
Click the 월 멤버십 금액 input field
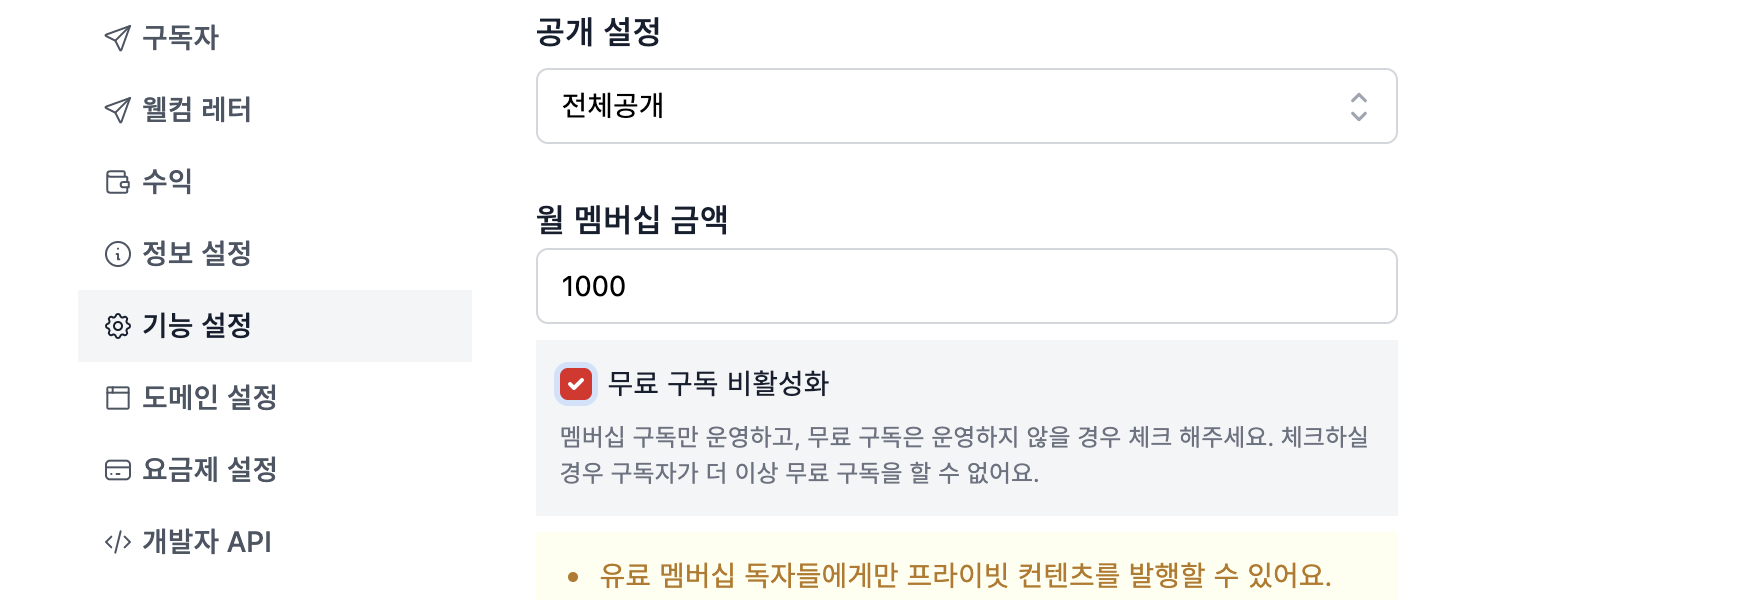click(x=966, y=286)
